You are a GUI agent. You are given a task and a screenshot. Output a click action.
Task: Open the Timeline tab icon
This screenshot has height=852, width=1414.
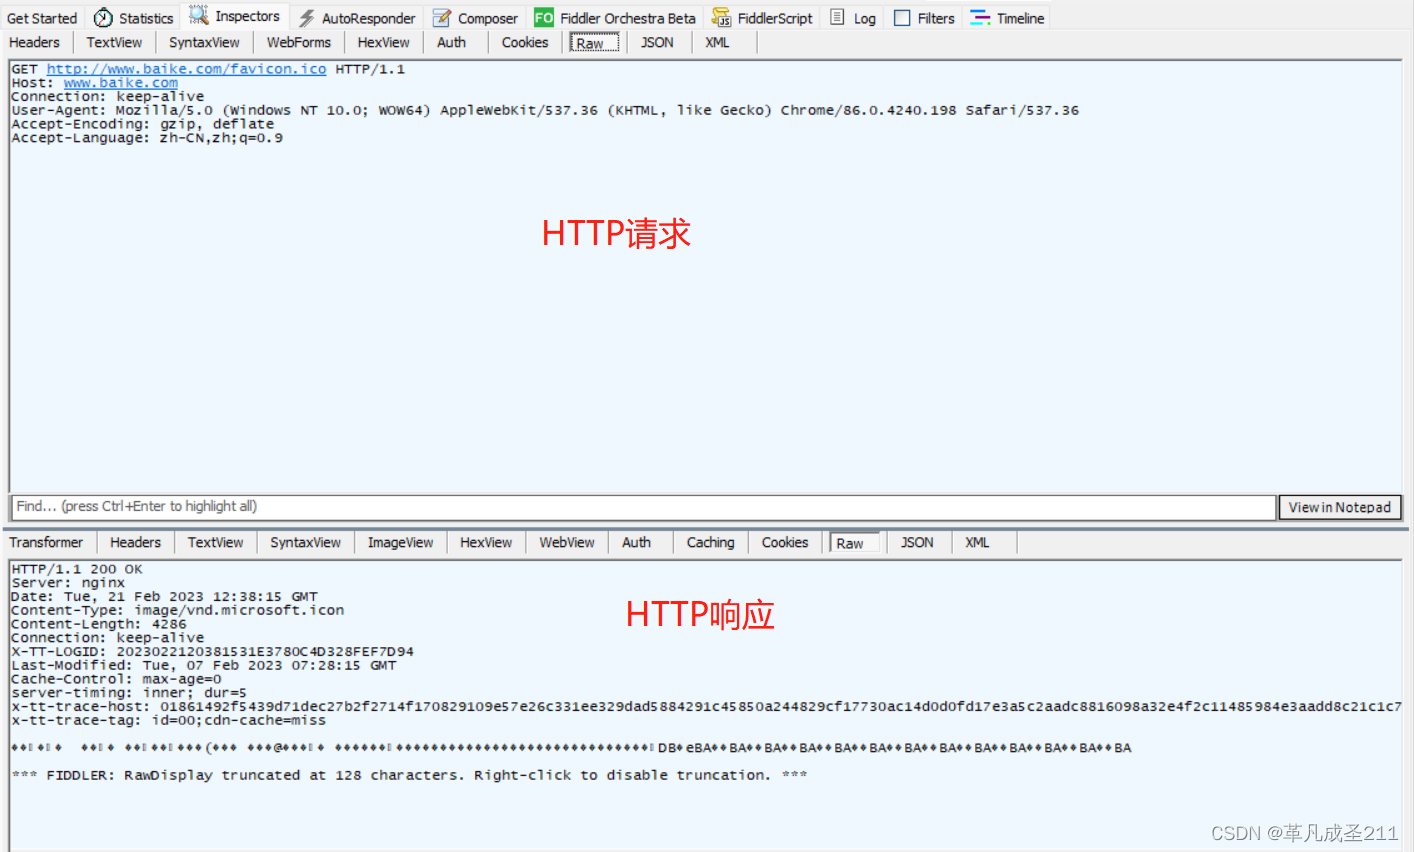980,17
